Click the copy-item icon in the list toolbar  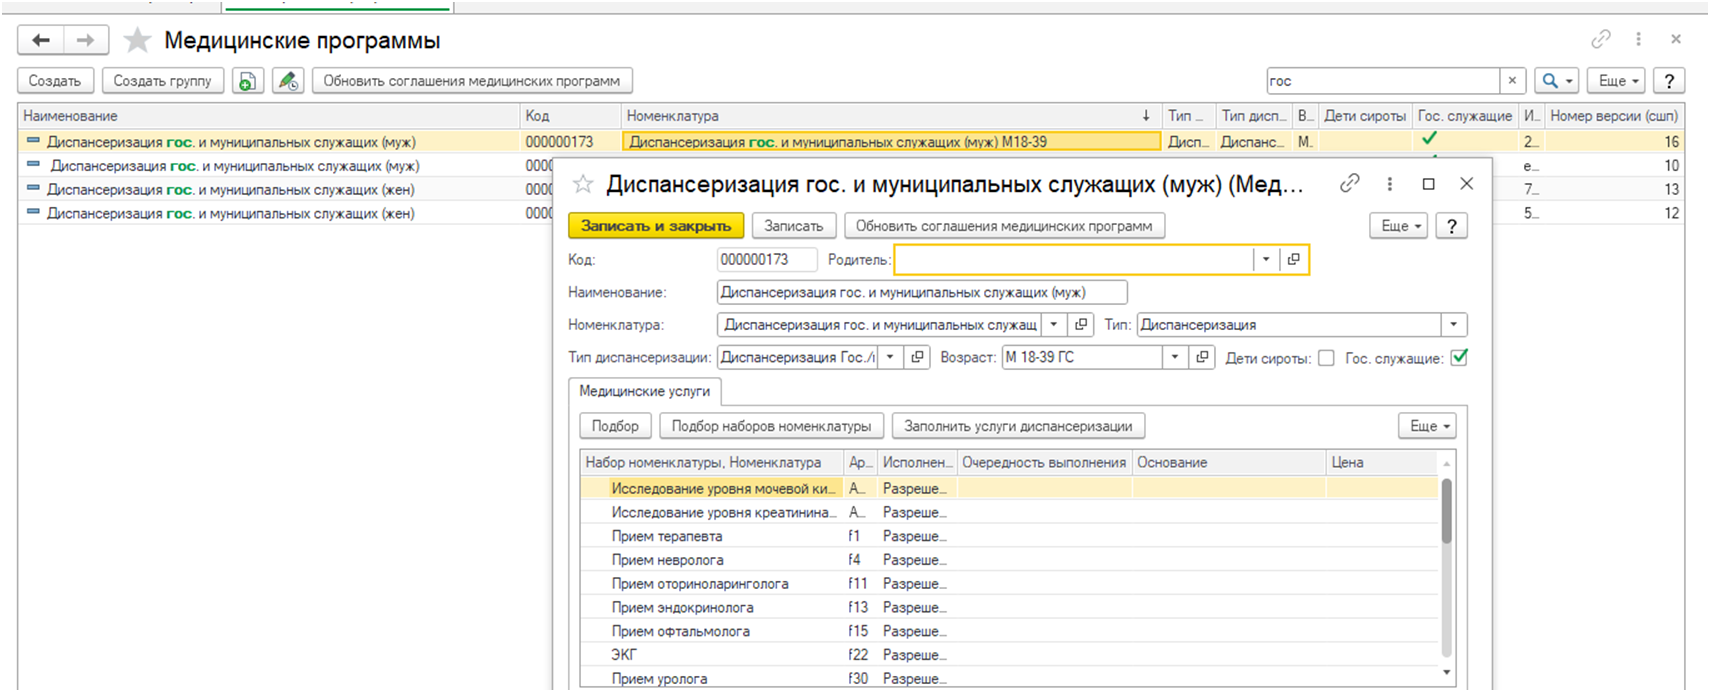tap(247, 81)
